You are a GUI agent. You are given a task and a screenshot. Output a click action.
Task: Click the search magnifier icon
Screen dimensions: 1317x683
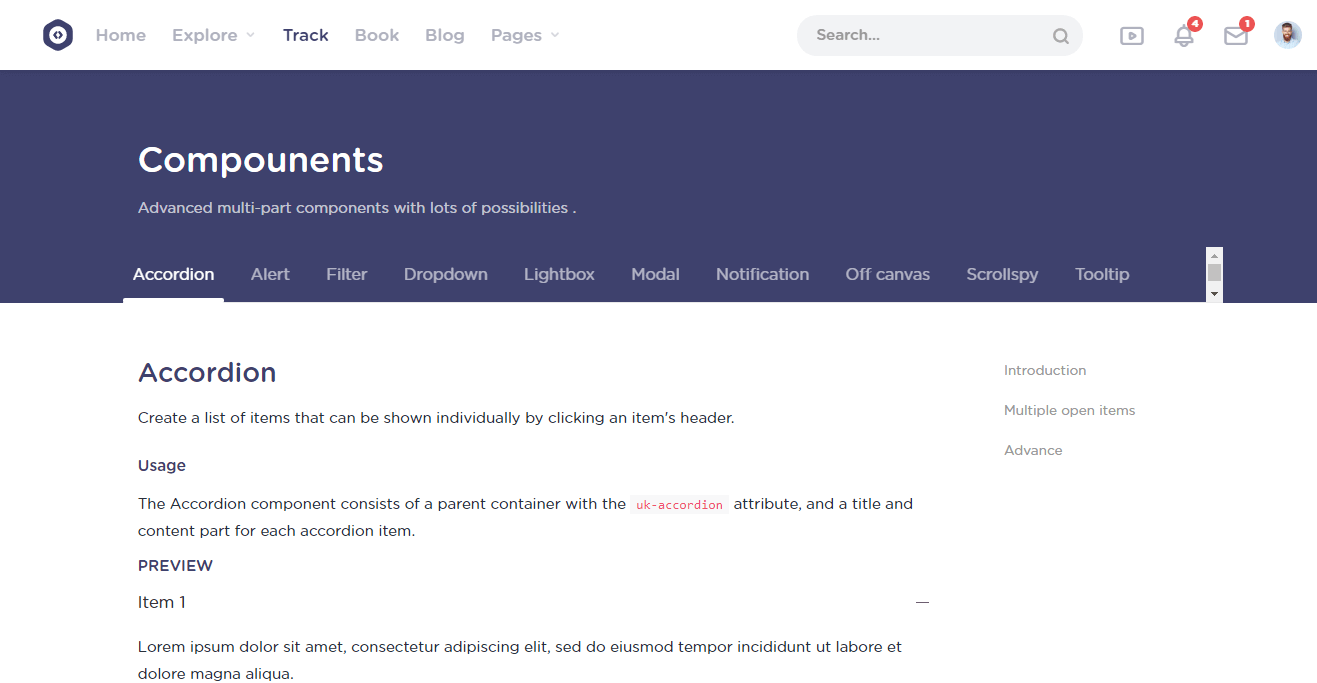click(1061, 36)
